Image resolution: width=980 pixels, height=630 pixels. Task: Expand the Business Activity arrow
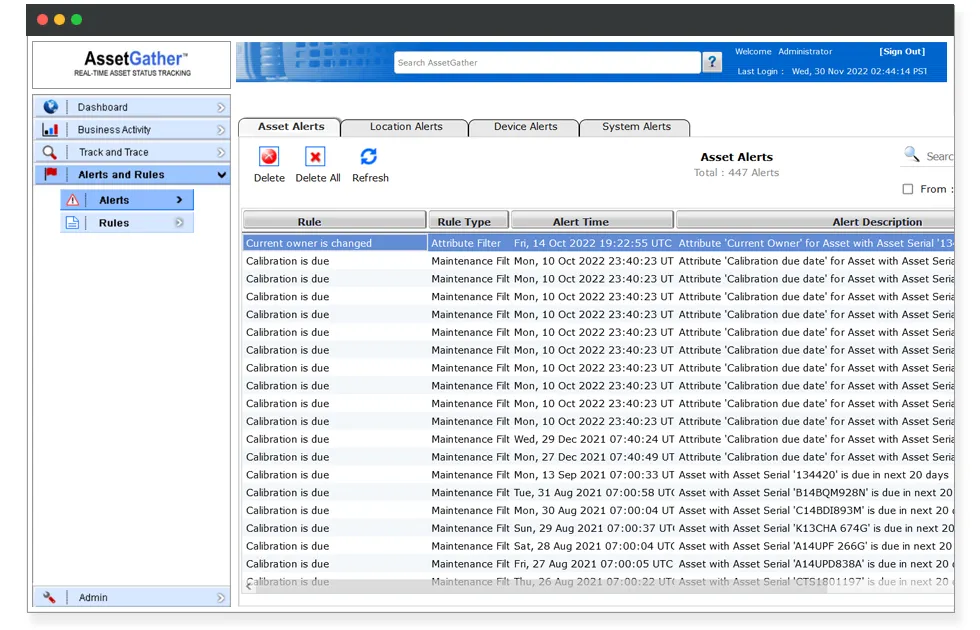pyautogui.click(x=221, y=130)
